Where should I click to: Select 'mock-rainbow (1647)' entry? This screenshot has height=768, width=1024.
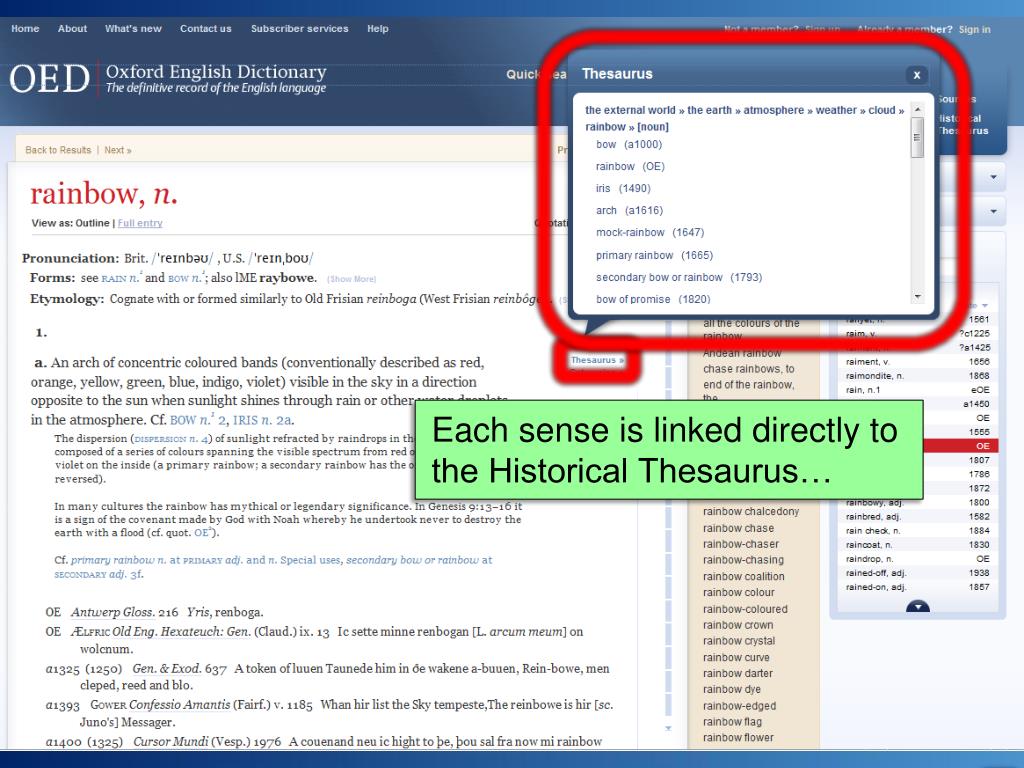650,232
